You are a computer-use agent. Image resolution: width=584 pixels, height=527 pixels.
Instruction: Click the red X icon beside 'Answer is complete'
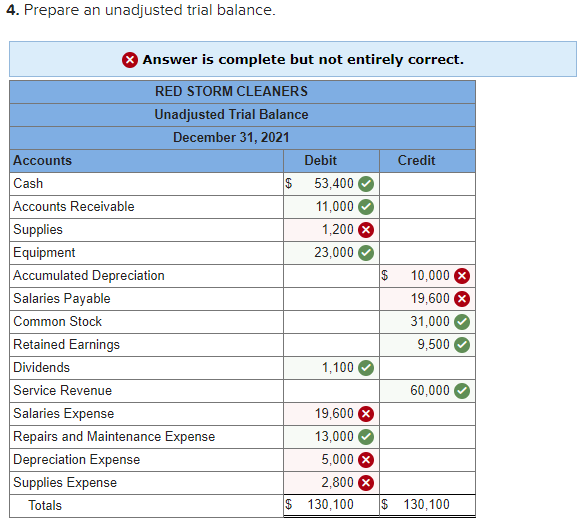130,60
